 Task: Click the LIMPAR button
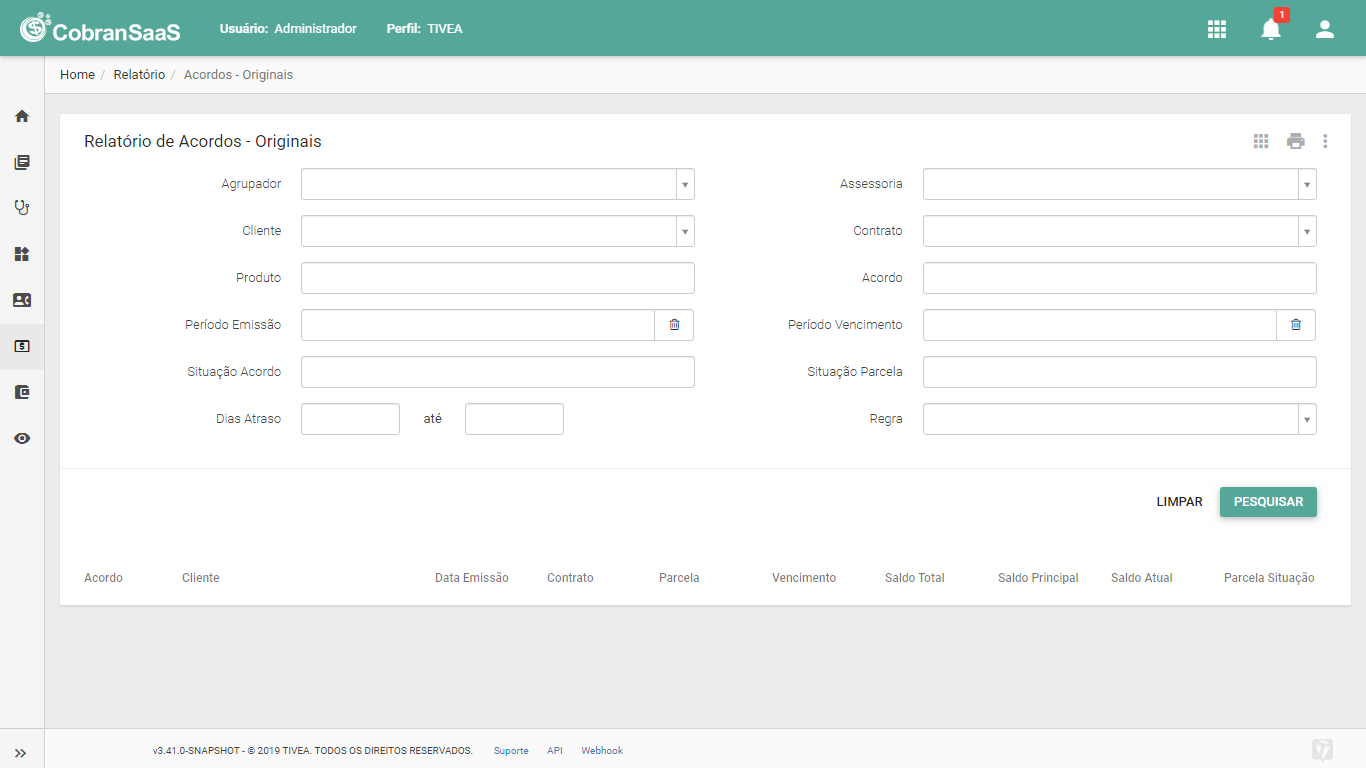[x=1179, y=502]
